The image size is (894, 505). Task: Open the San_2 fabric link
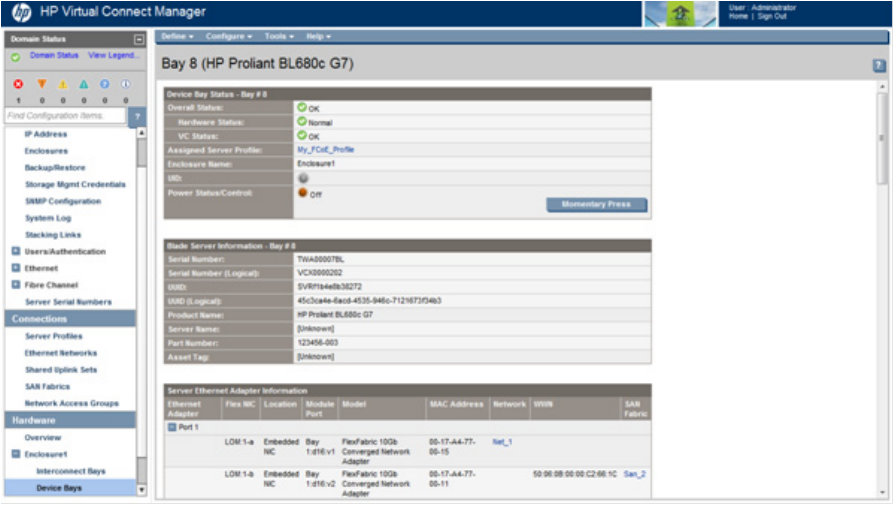pyautogui.click(x=635, y=474)
